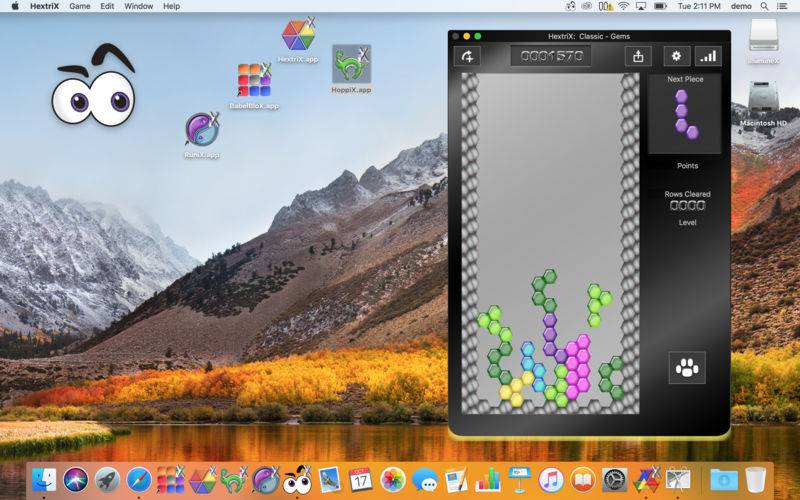Open the Window menu
Viewport: 800px width, 500px height.
click(138, 6)
